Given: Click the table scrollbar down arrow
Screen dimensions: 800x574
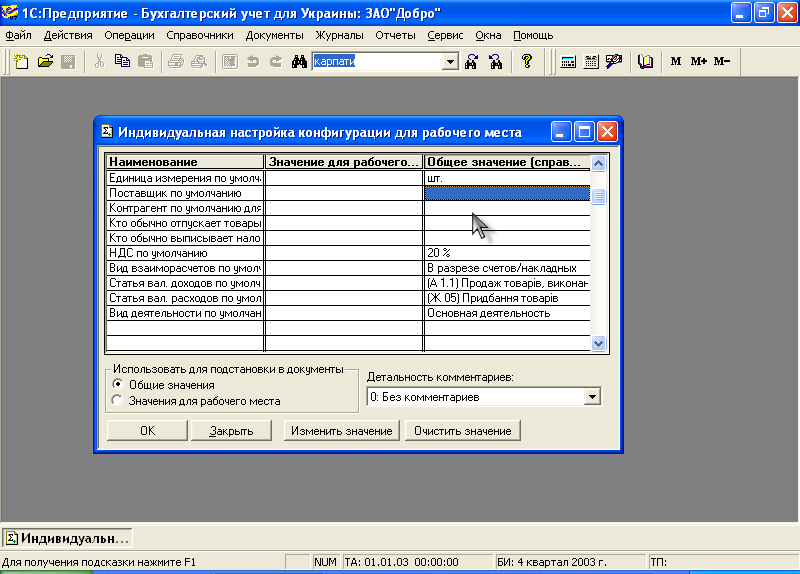Looking at the screenshot, I should (598, 343).
